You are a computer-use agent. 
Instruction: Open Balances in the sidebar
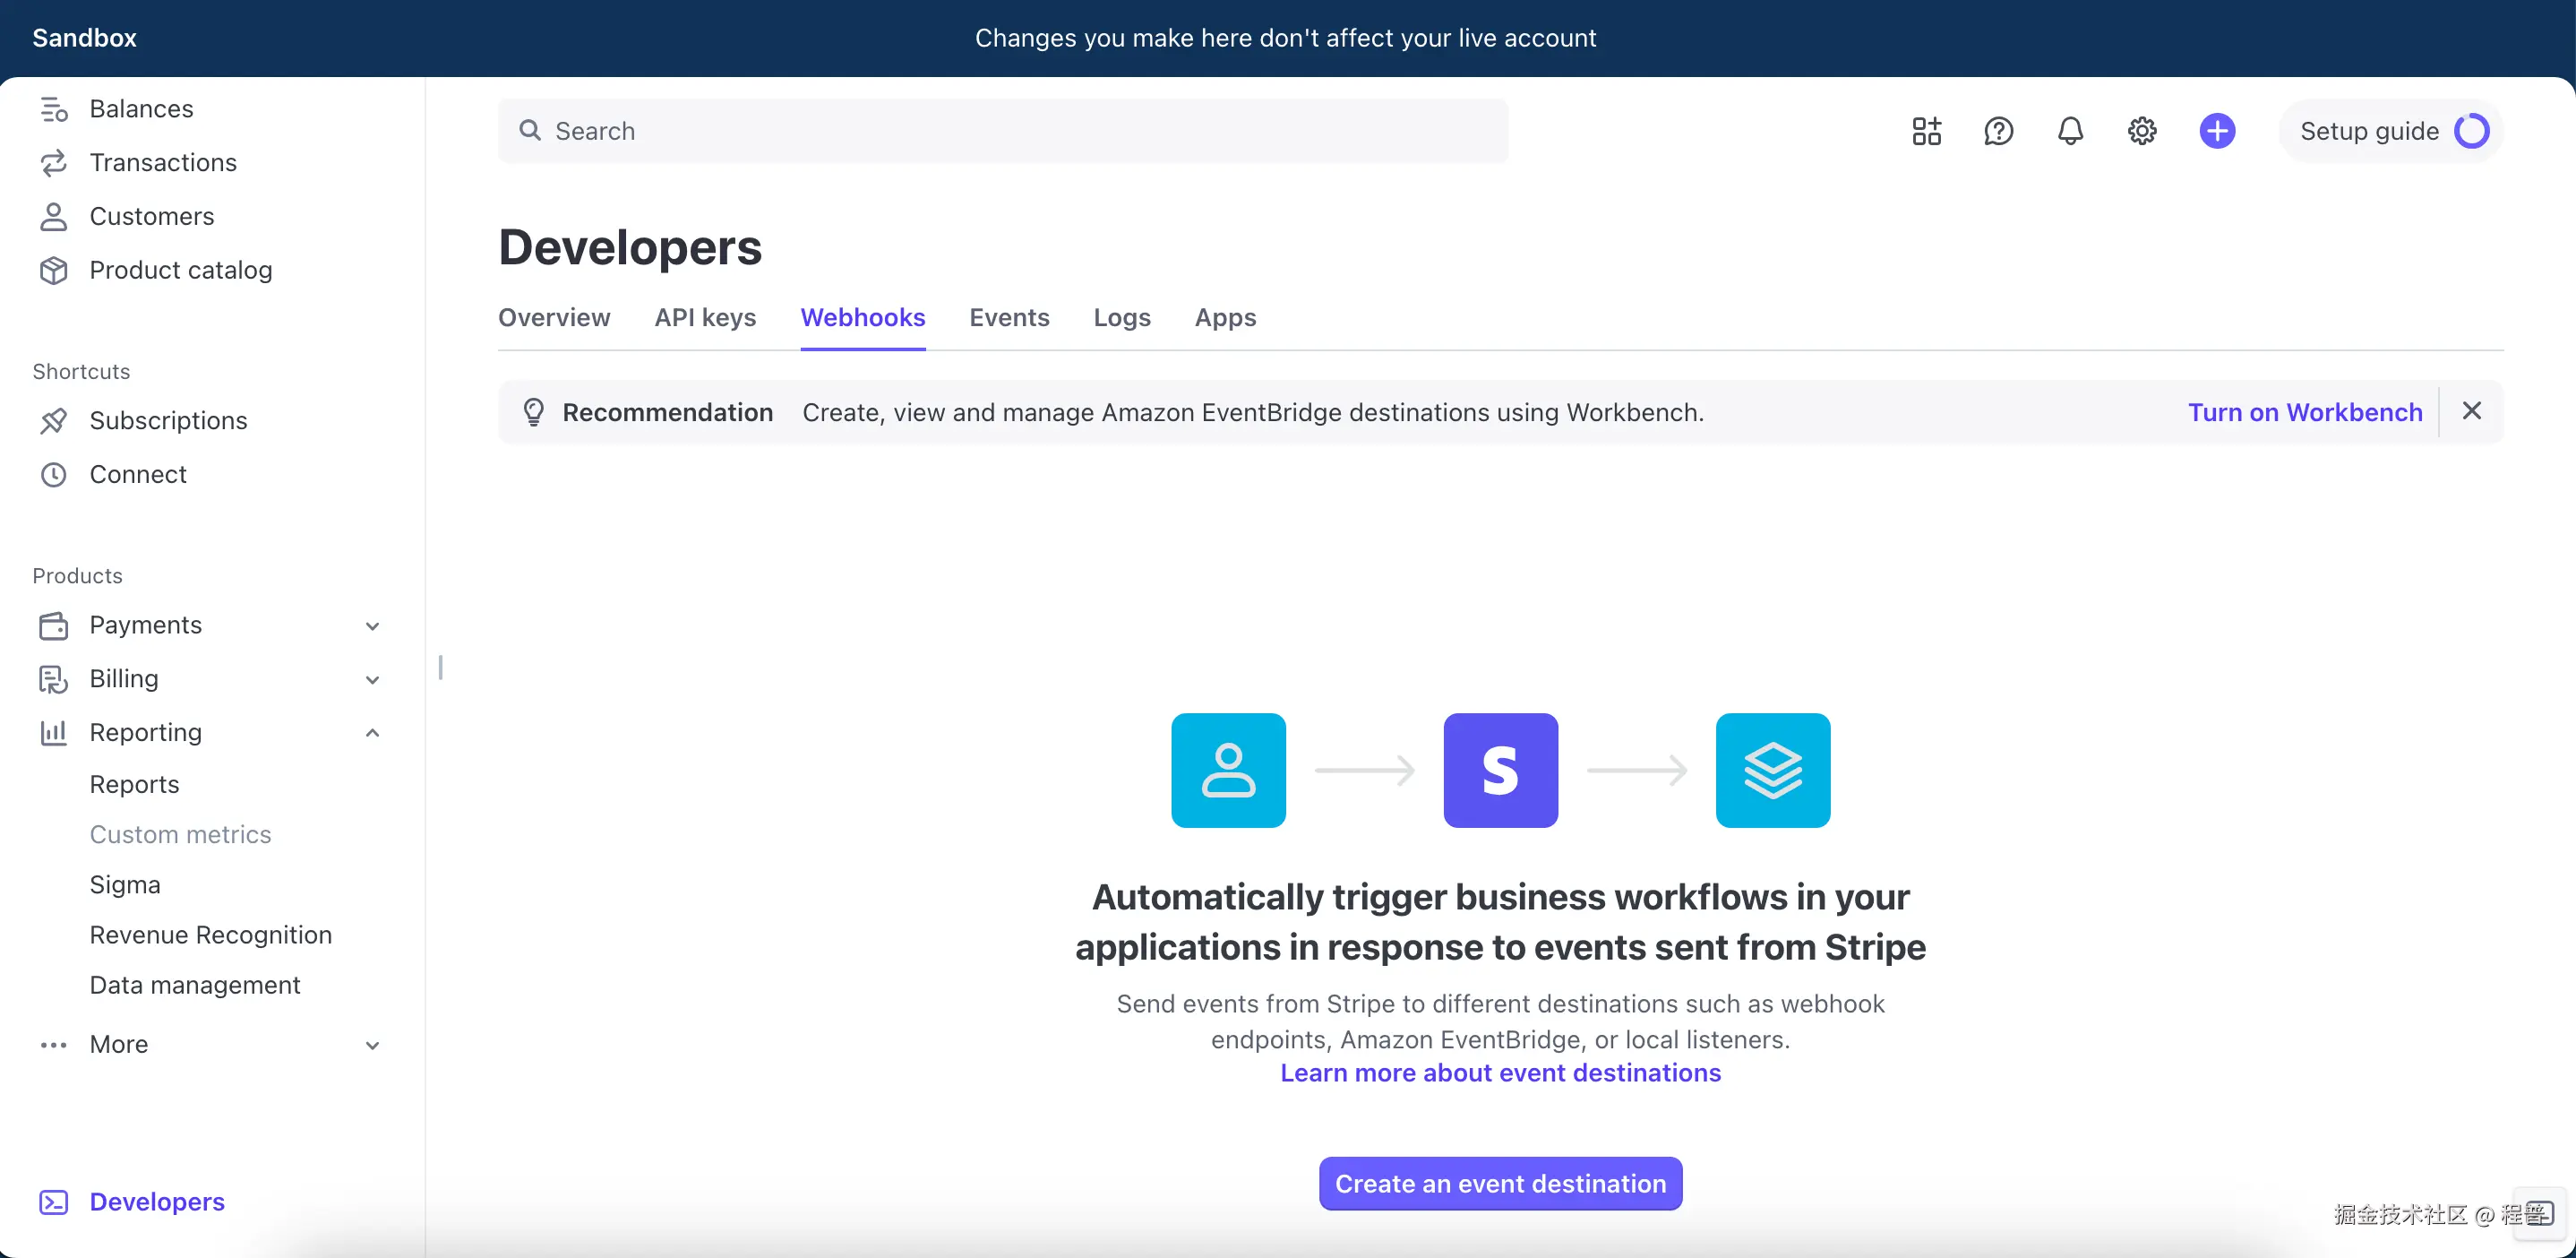pos(141,109)
